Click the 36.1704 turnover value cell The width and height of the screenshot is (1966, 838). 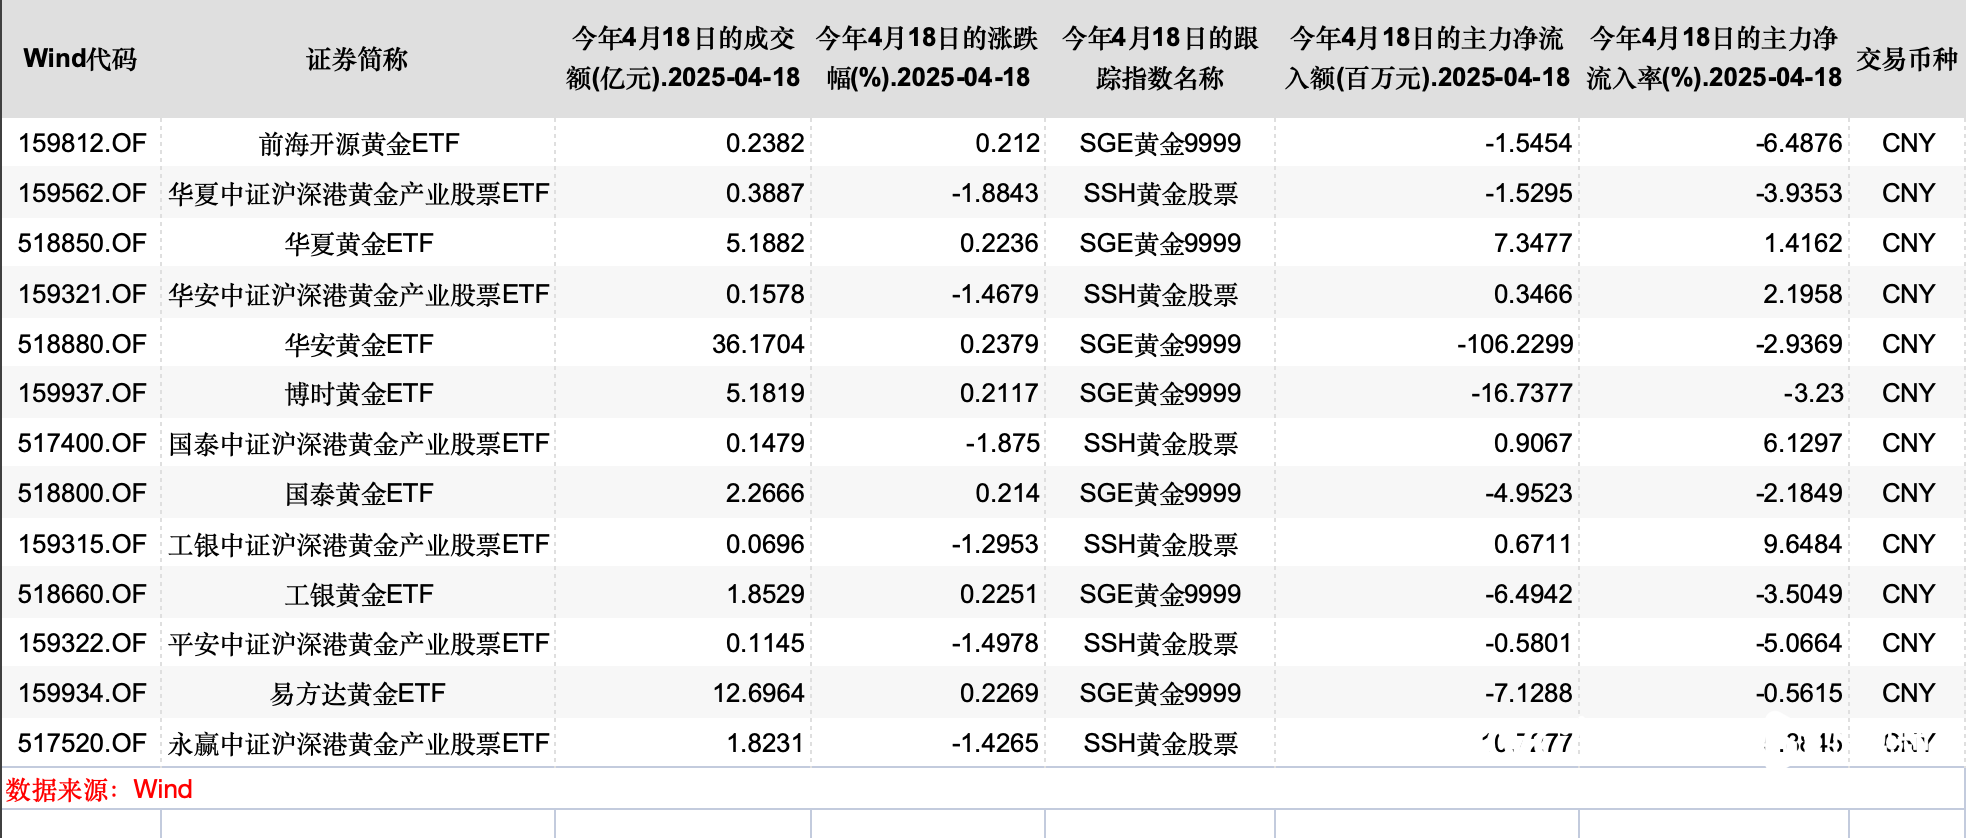[757, 344]
